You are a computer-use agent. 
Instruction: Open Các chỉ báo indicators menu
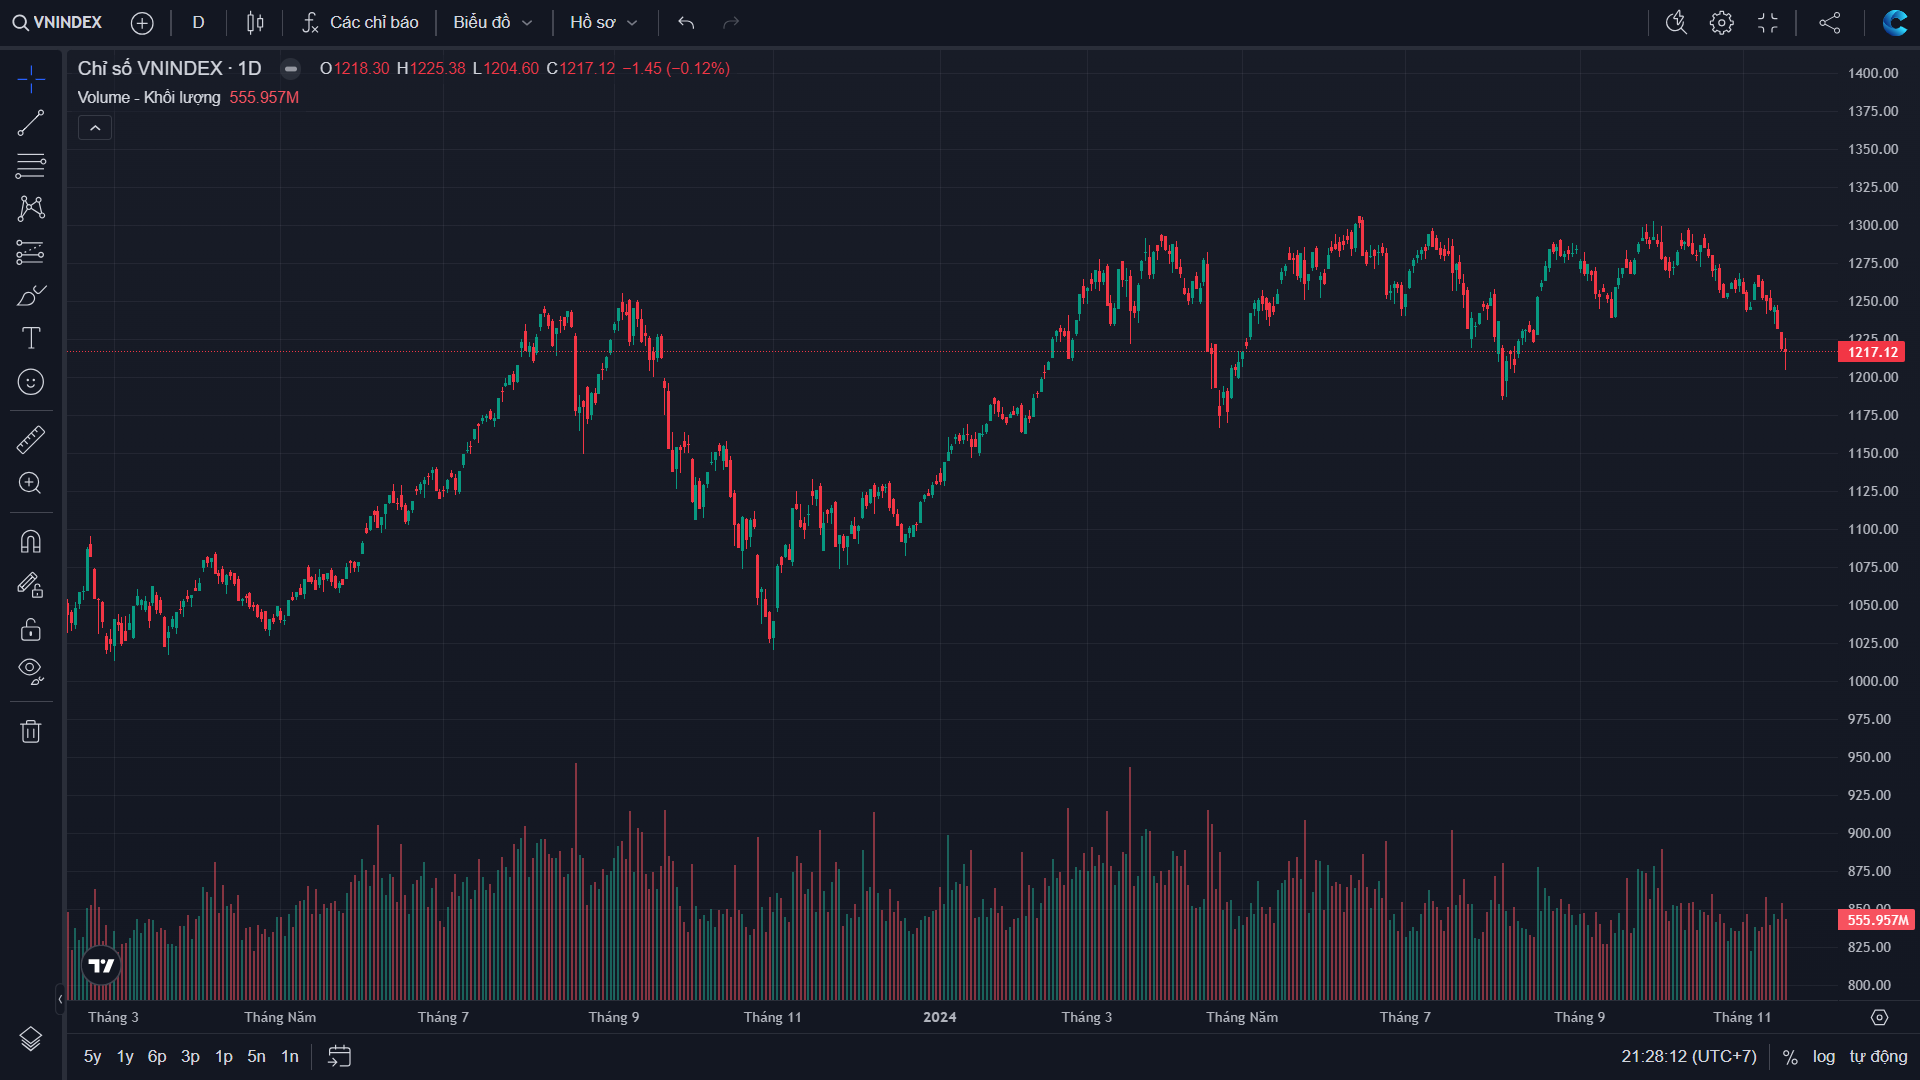point(360,23)
